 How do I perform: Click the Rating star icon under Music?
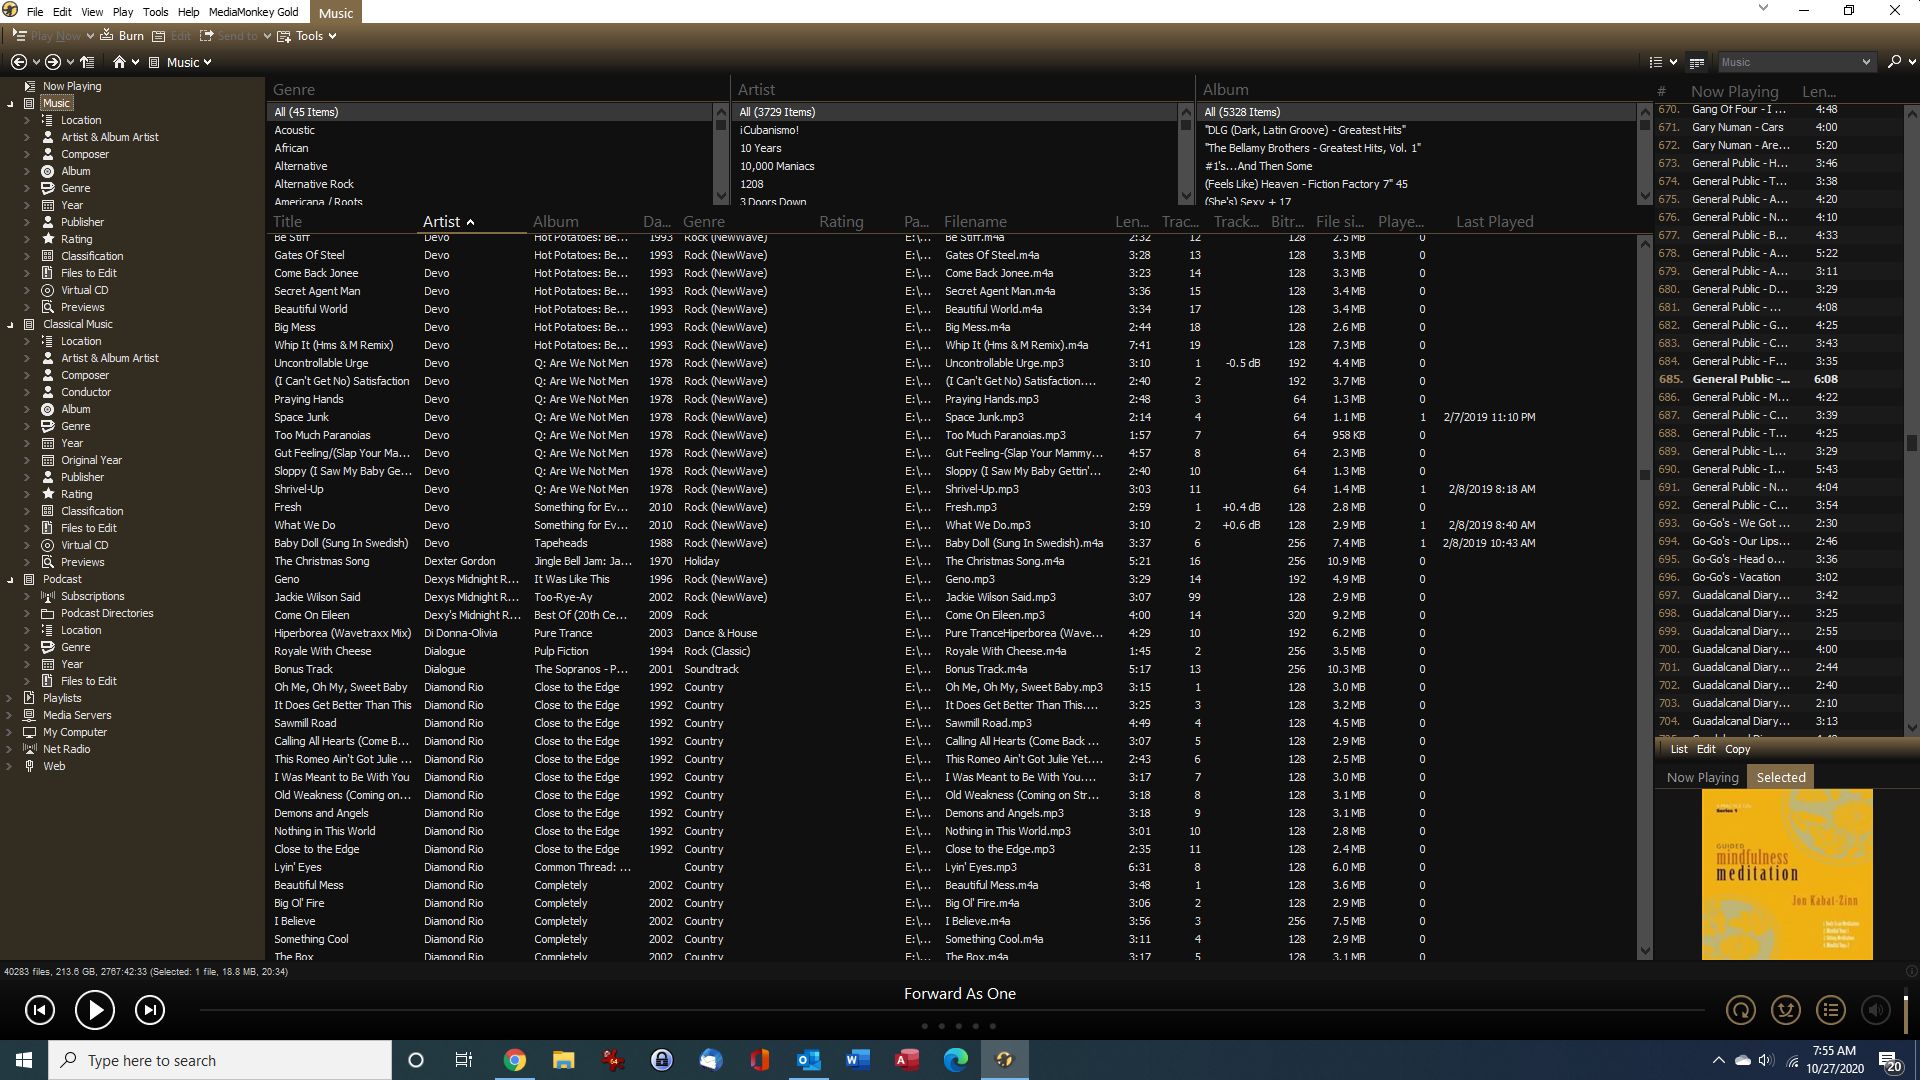pyautogui.click(x=47, y=239)
